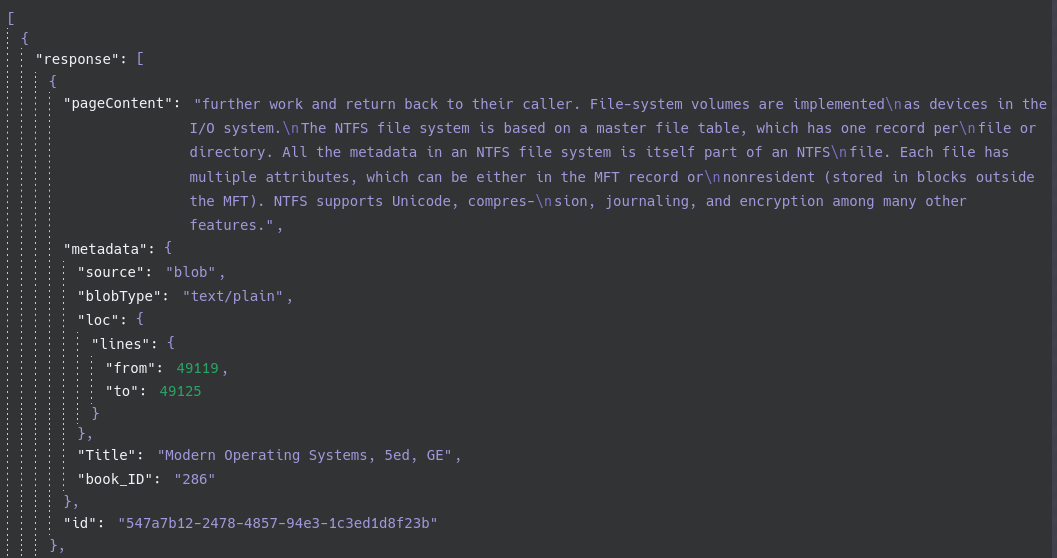
Task: Select the to value 49125
Action: [180, 392]
